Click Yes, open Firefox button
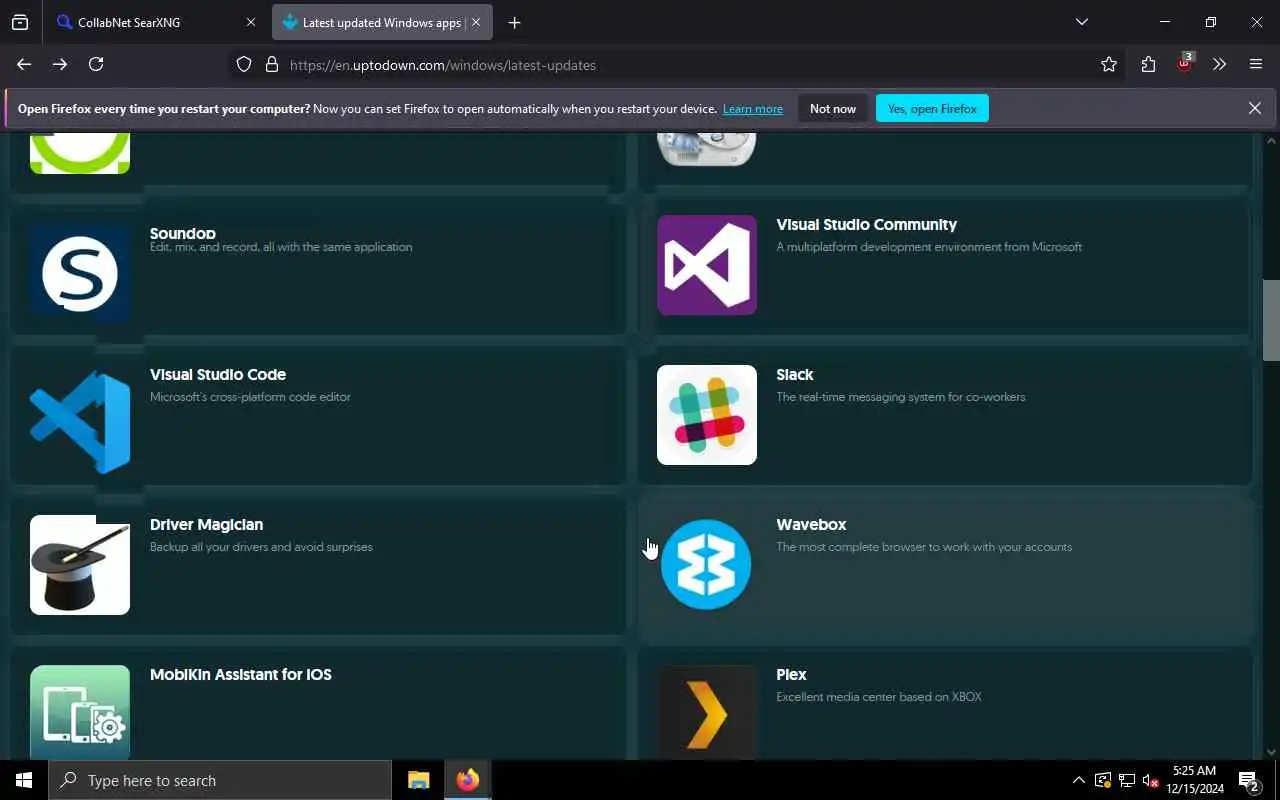 tap(932, 108)
